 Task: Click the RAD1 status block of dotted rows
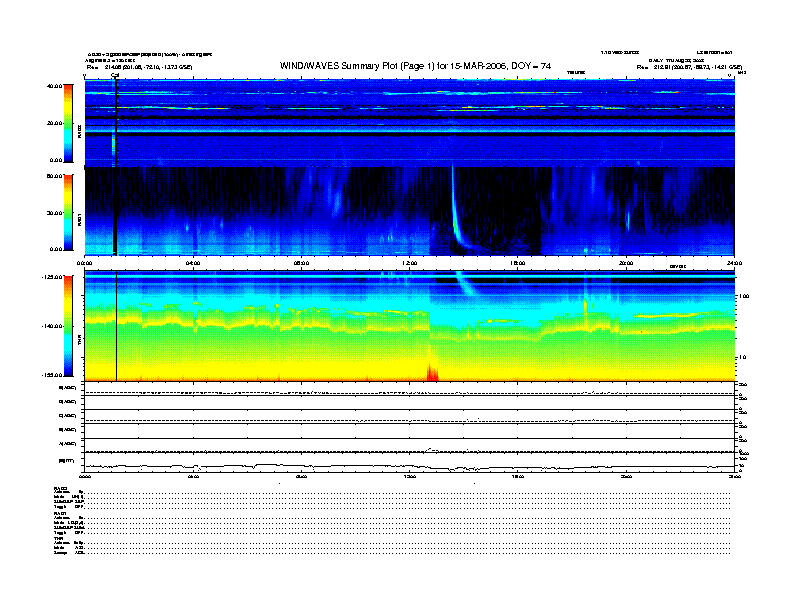coord(392,523)
